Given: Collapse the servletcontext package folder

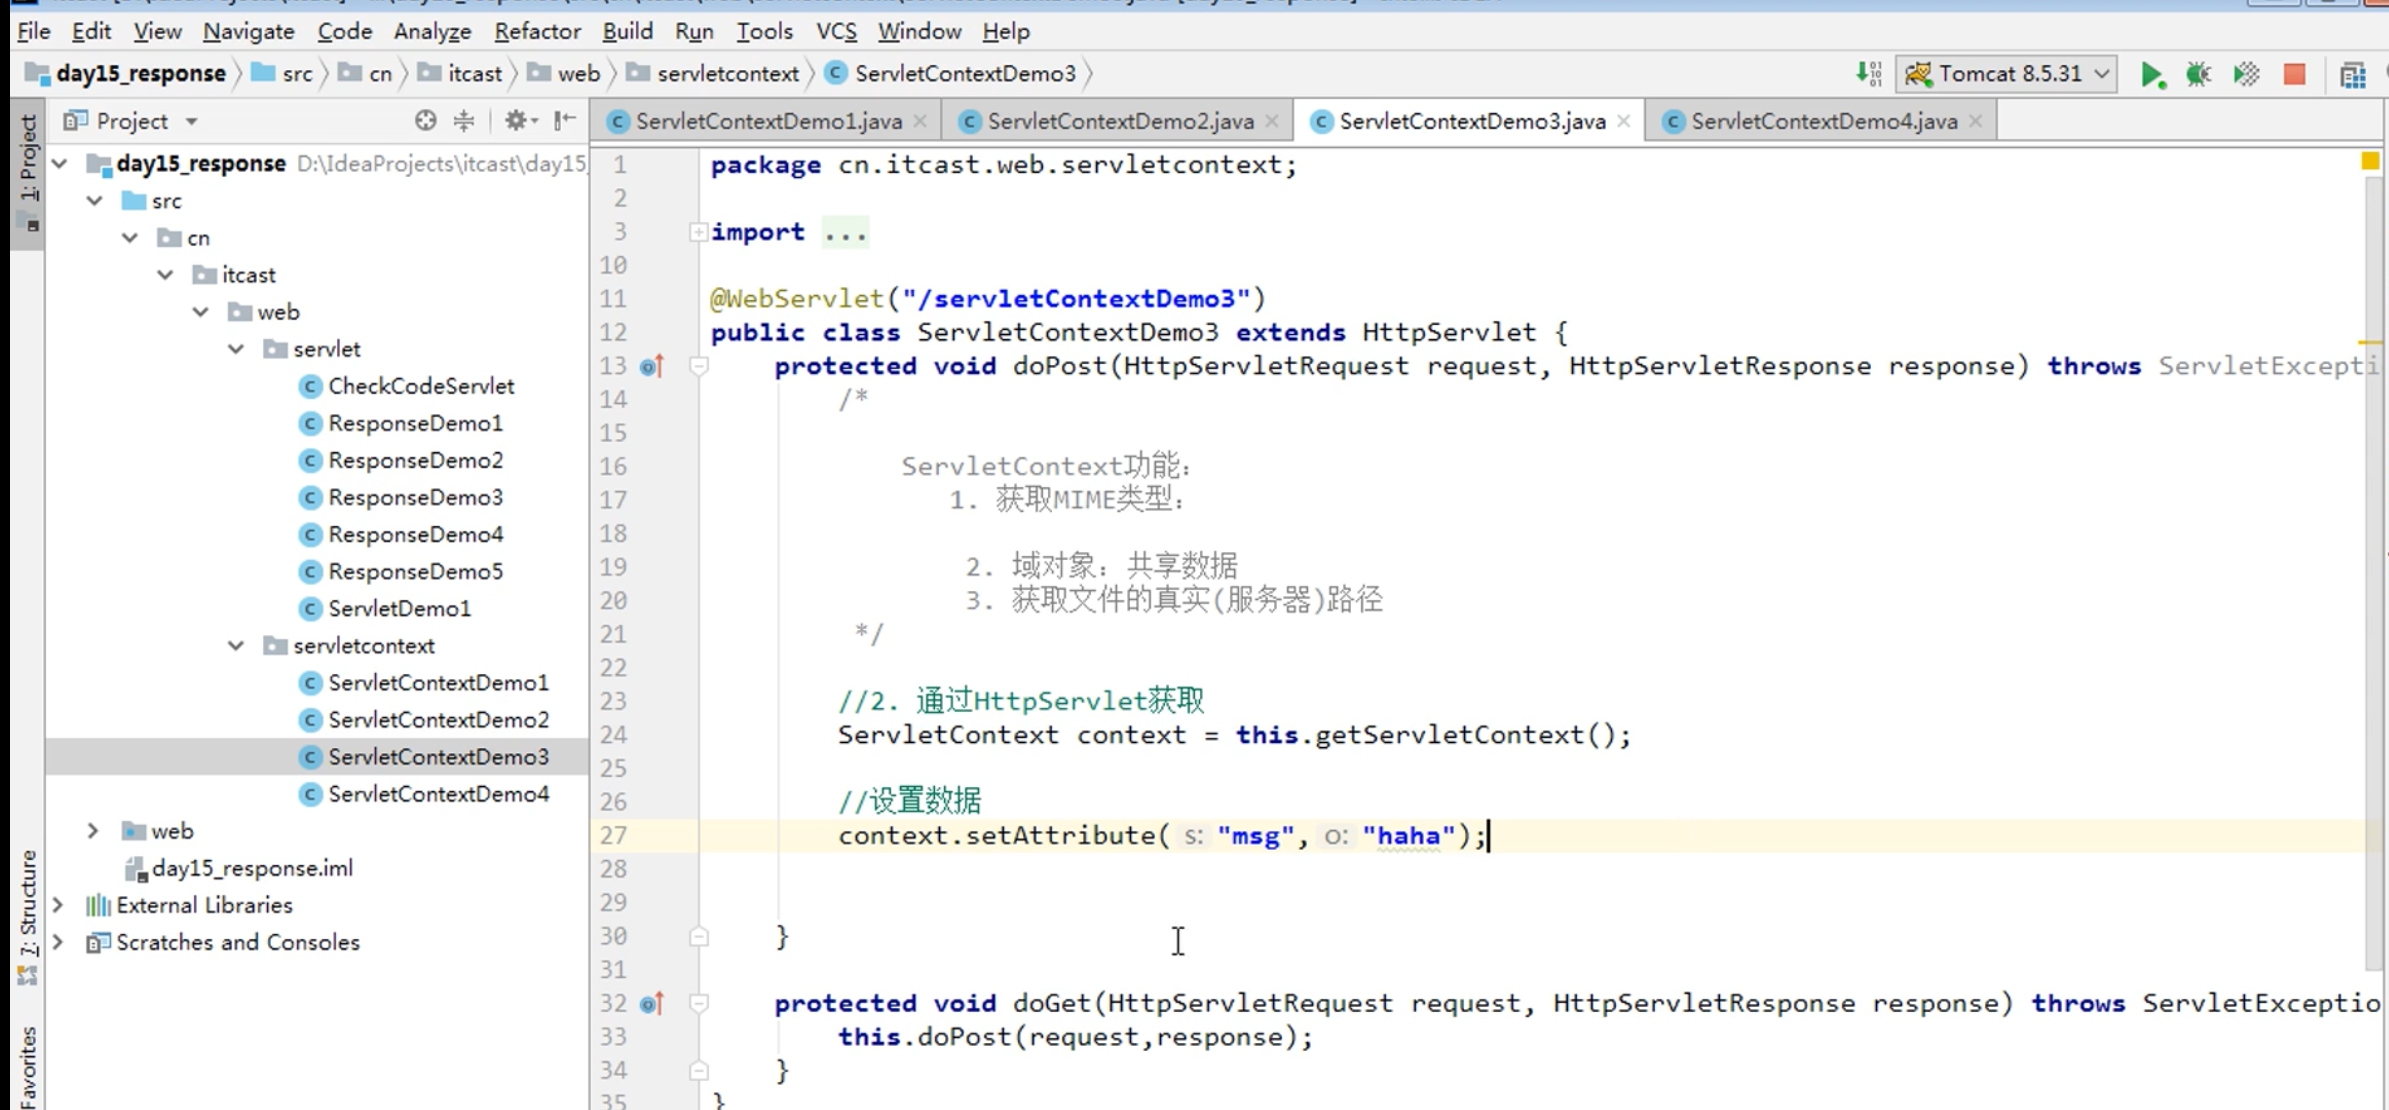Looking at the screenshot, I should pos(236,646).
